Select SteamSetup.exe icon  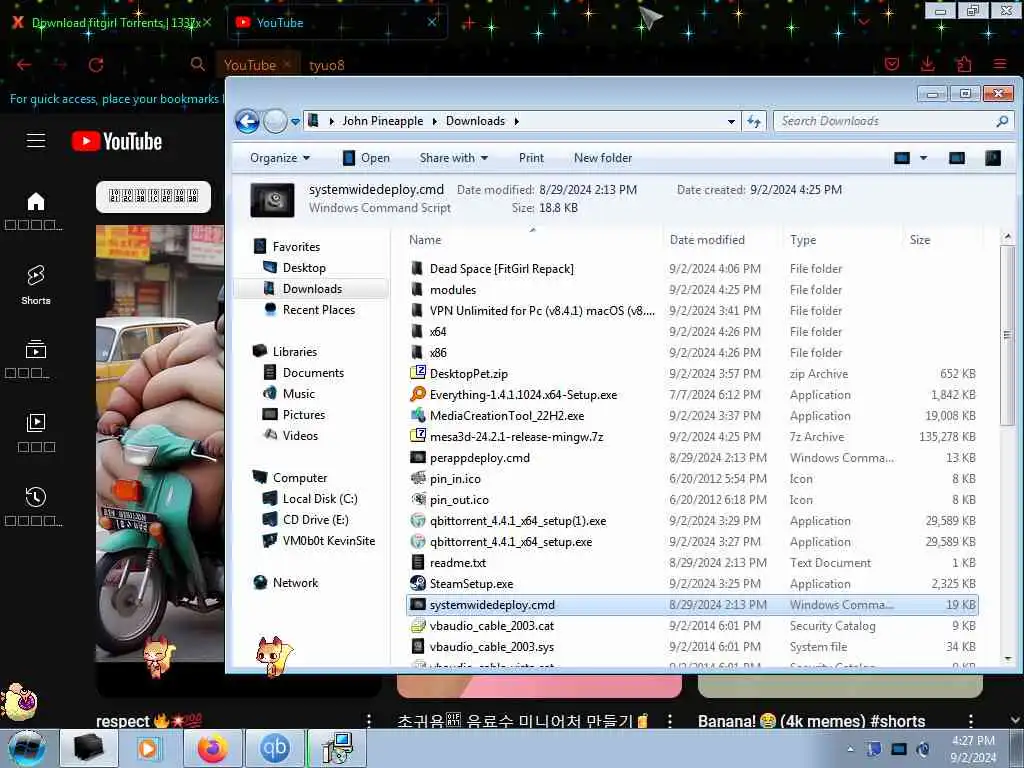click(x=417, y=583)
